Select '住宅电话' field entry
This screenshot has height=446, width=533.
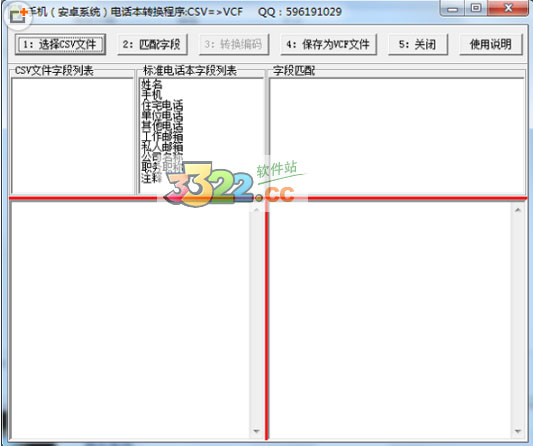(x=162, y=105)
